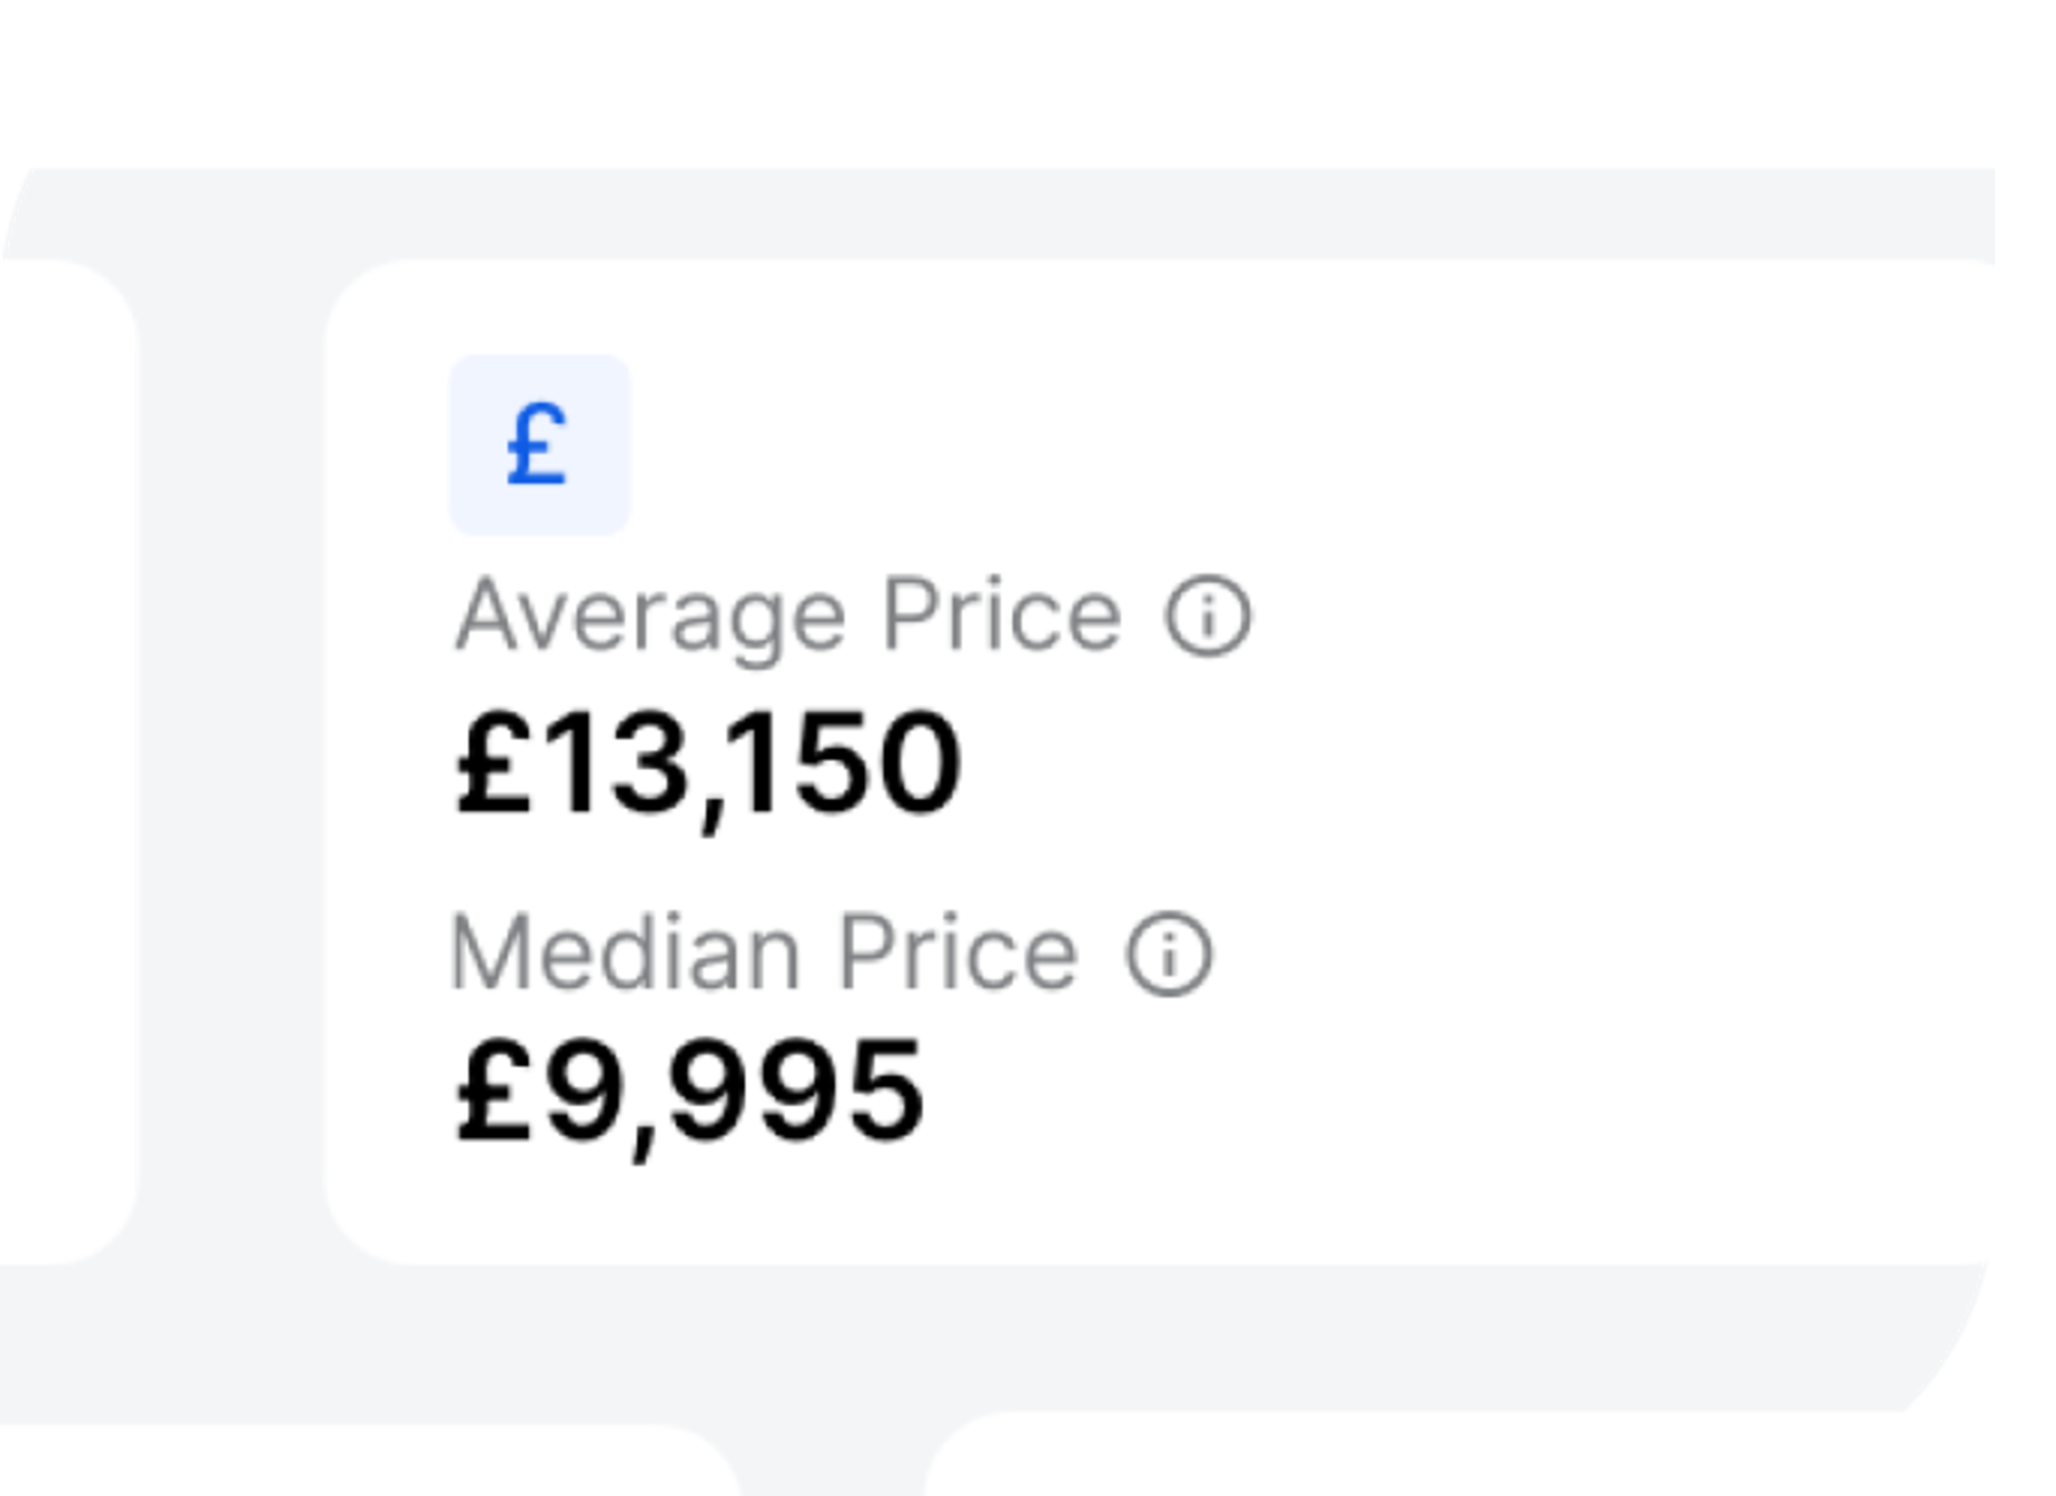
Task: Click the word "Average" in the price card
Action: point(650,616)
